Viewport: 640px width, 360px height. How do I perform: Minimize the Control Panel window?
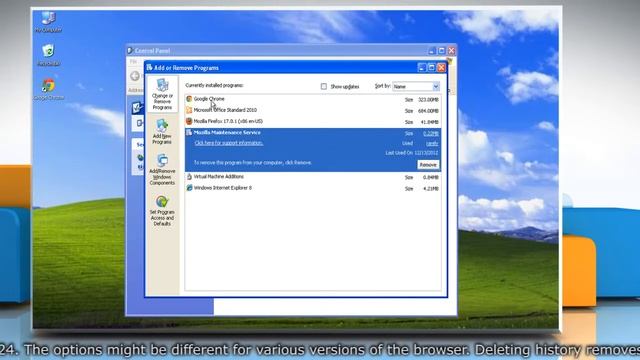point(432,51)
